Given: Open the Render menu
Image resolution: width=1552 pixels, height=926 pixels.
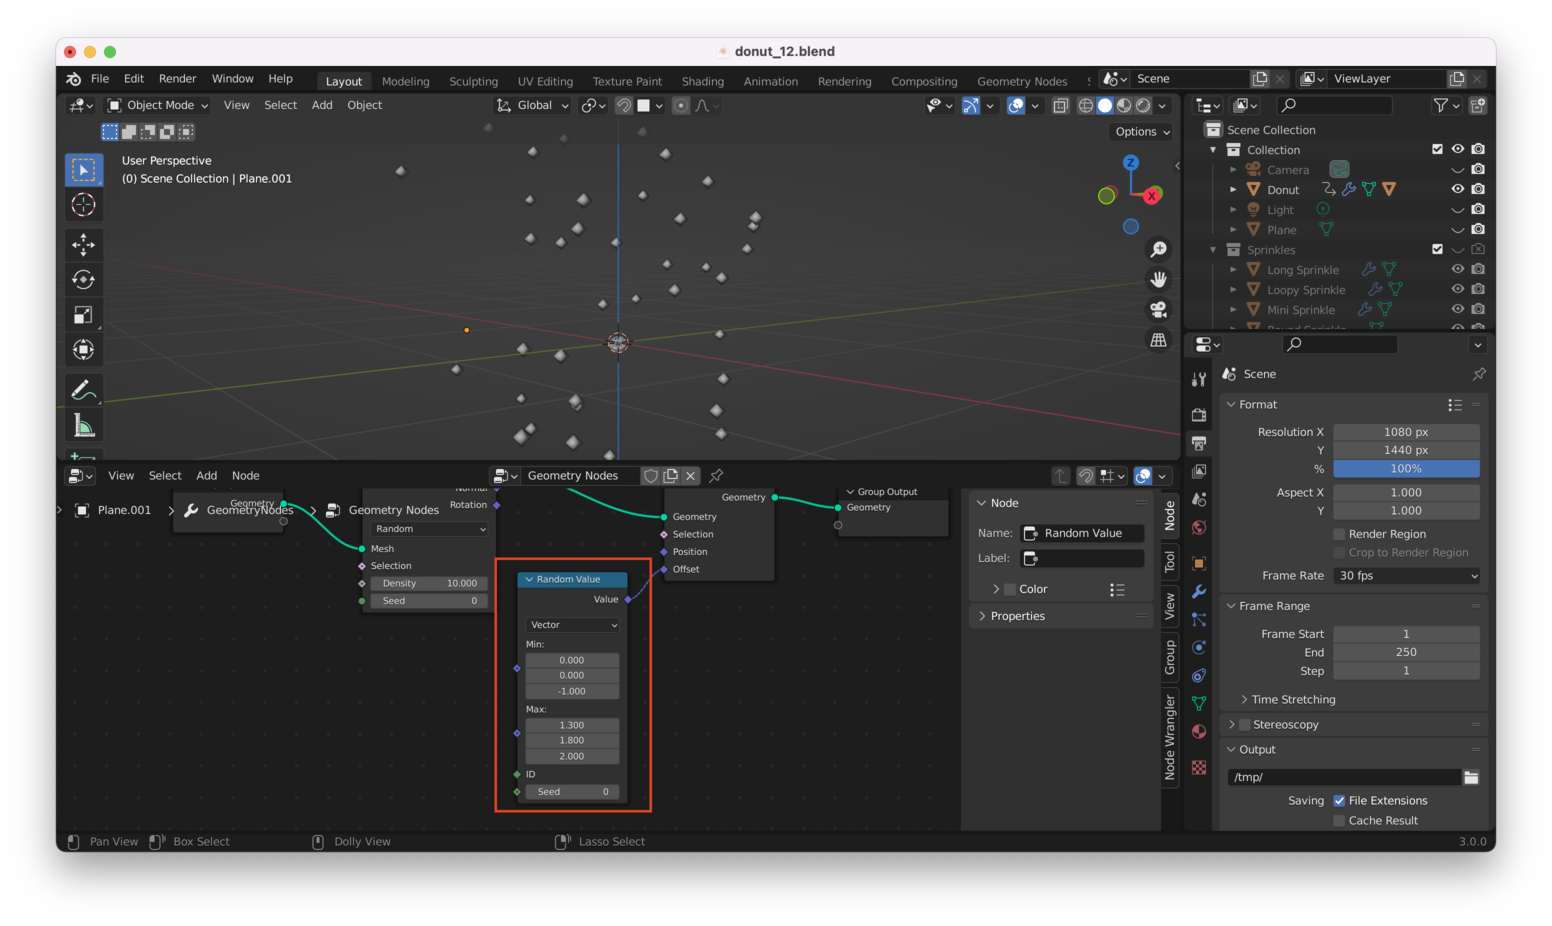Looking at the screenshot, I should [177, 78].
